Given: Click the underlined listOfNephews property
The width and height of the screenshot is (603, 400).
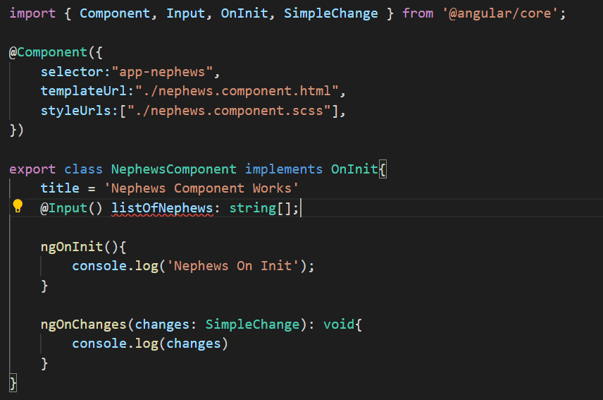Looking at the screenshot, I should [x=162, y=208].
